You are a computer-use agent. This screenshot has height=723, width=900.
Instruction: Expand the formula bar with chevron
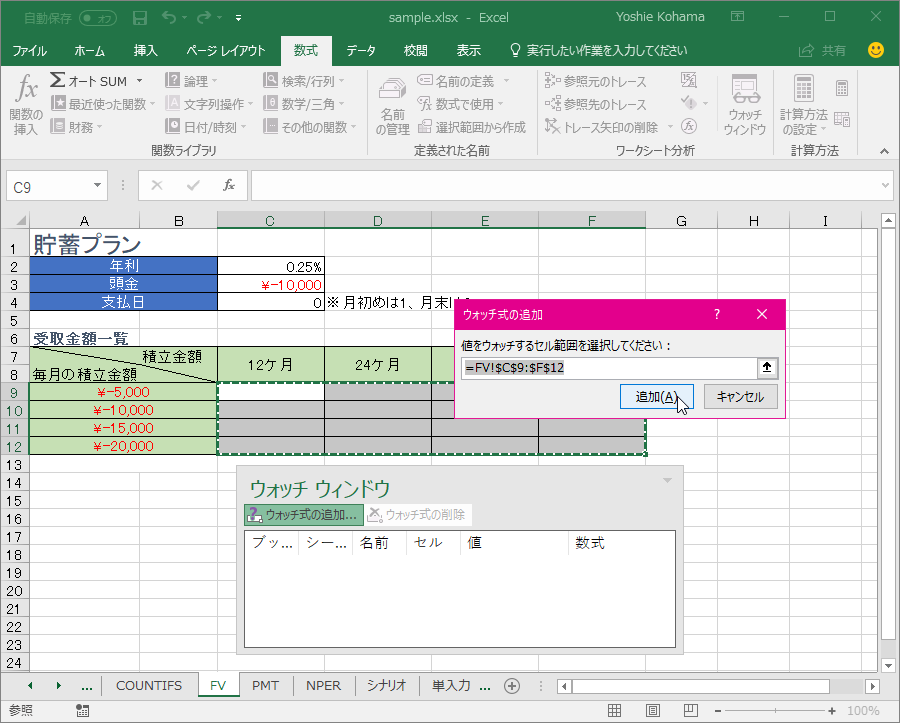pos(885,185)
